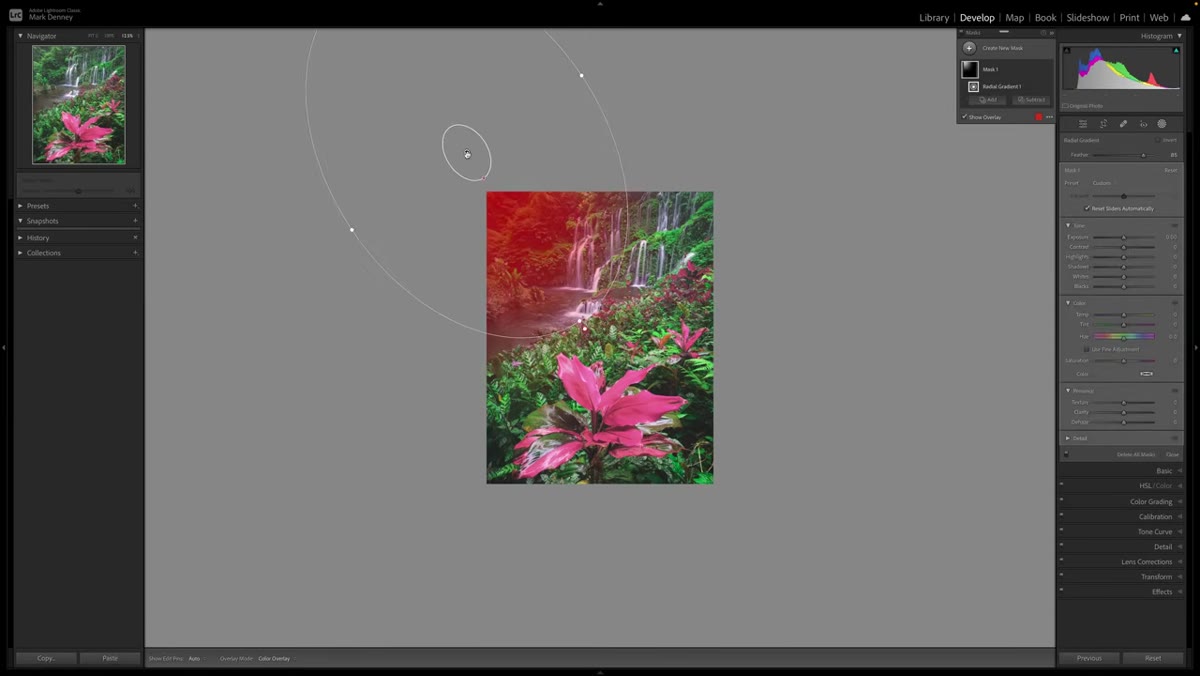Screen dimensions: 1200x676
Task: Click the Paste button
Action: [110, 658]
